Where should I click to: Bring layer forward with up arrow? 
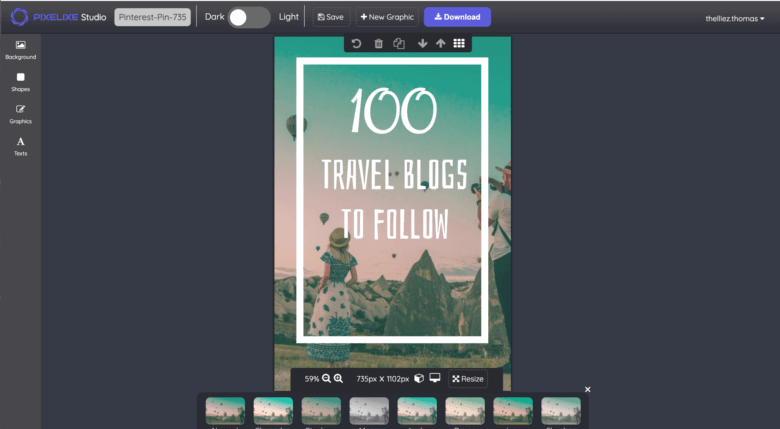click(x=440, y=44)
